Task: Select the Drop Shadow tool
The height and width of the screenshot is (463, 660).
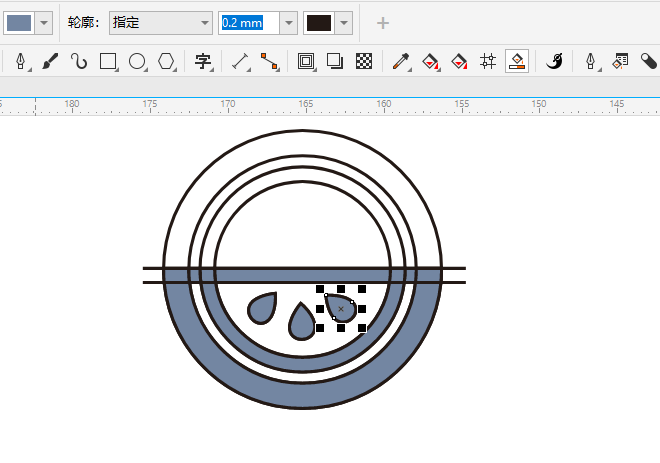Action: point(335,62)
